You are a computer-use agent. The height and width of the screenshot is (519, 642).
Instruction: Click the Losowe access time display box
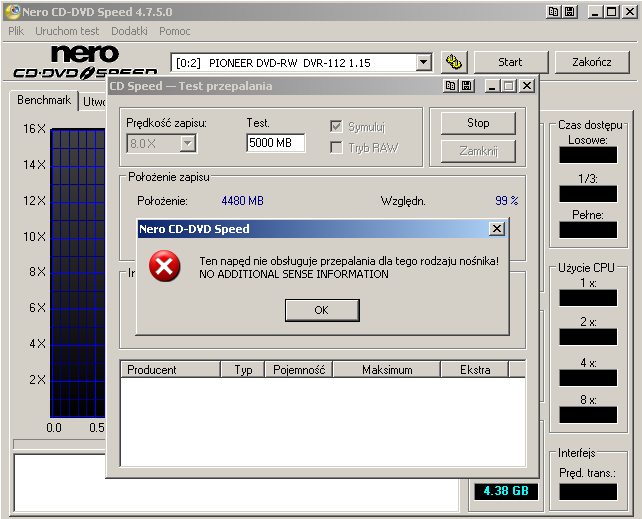tap(588, 155)
